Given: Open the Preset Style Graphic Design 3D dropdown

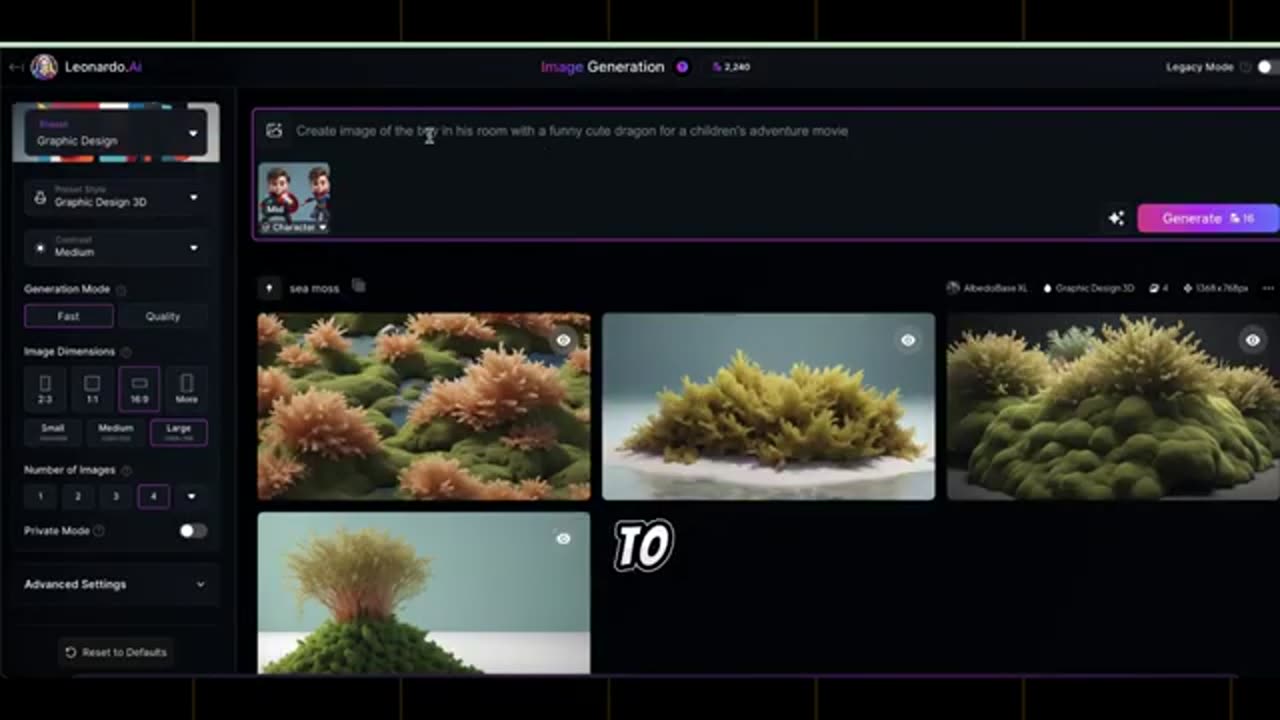Looking at the screenshot, I should (x=116, y=197).
